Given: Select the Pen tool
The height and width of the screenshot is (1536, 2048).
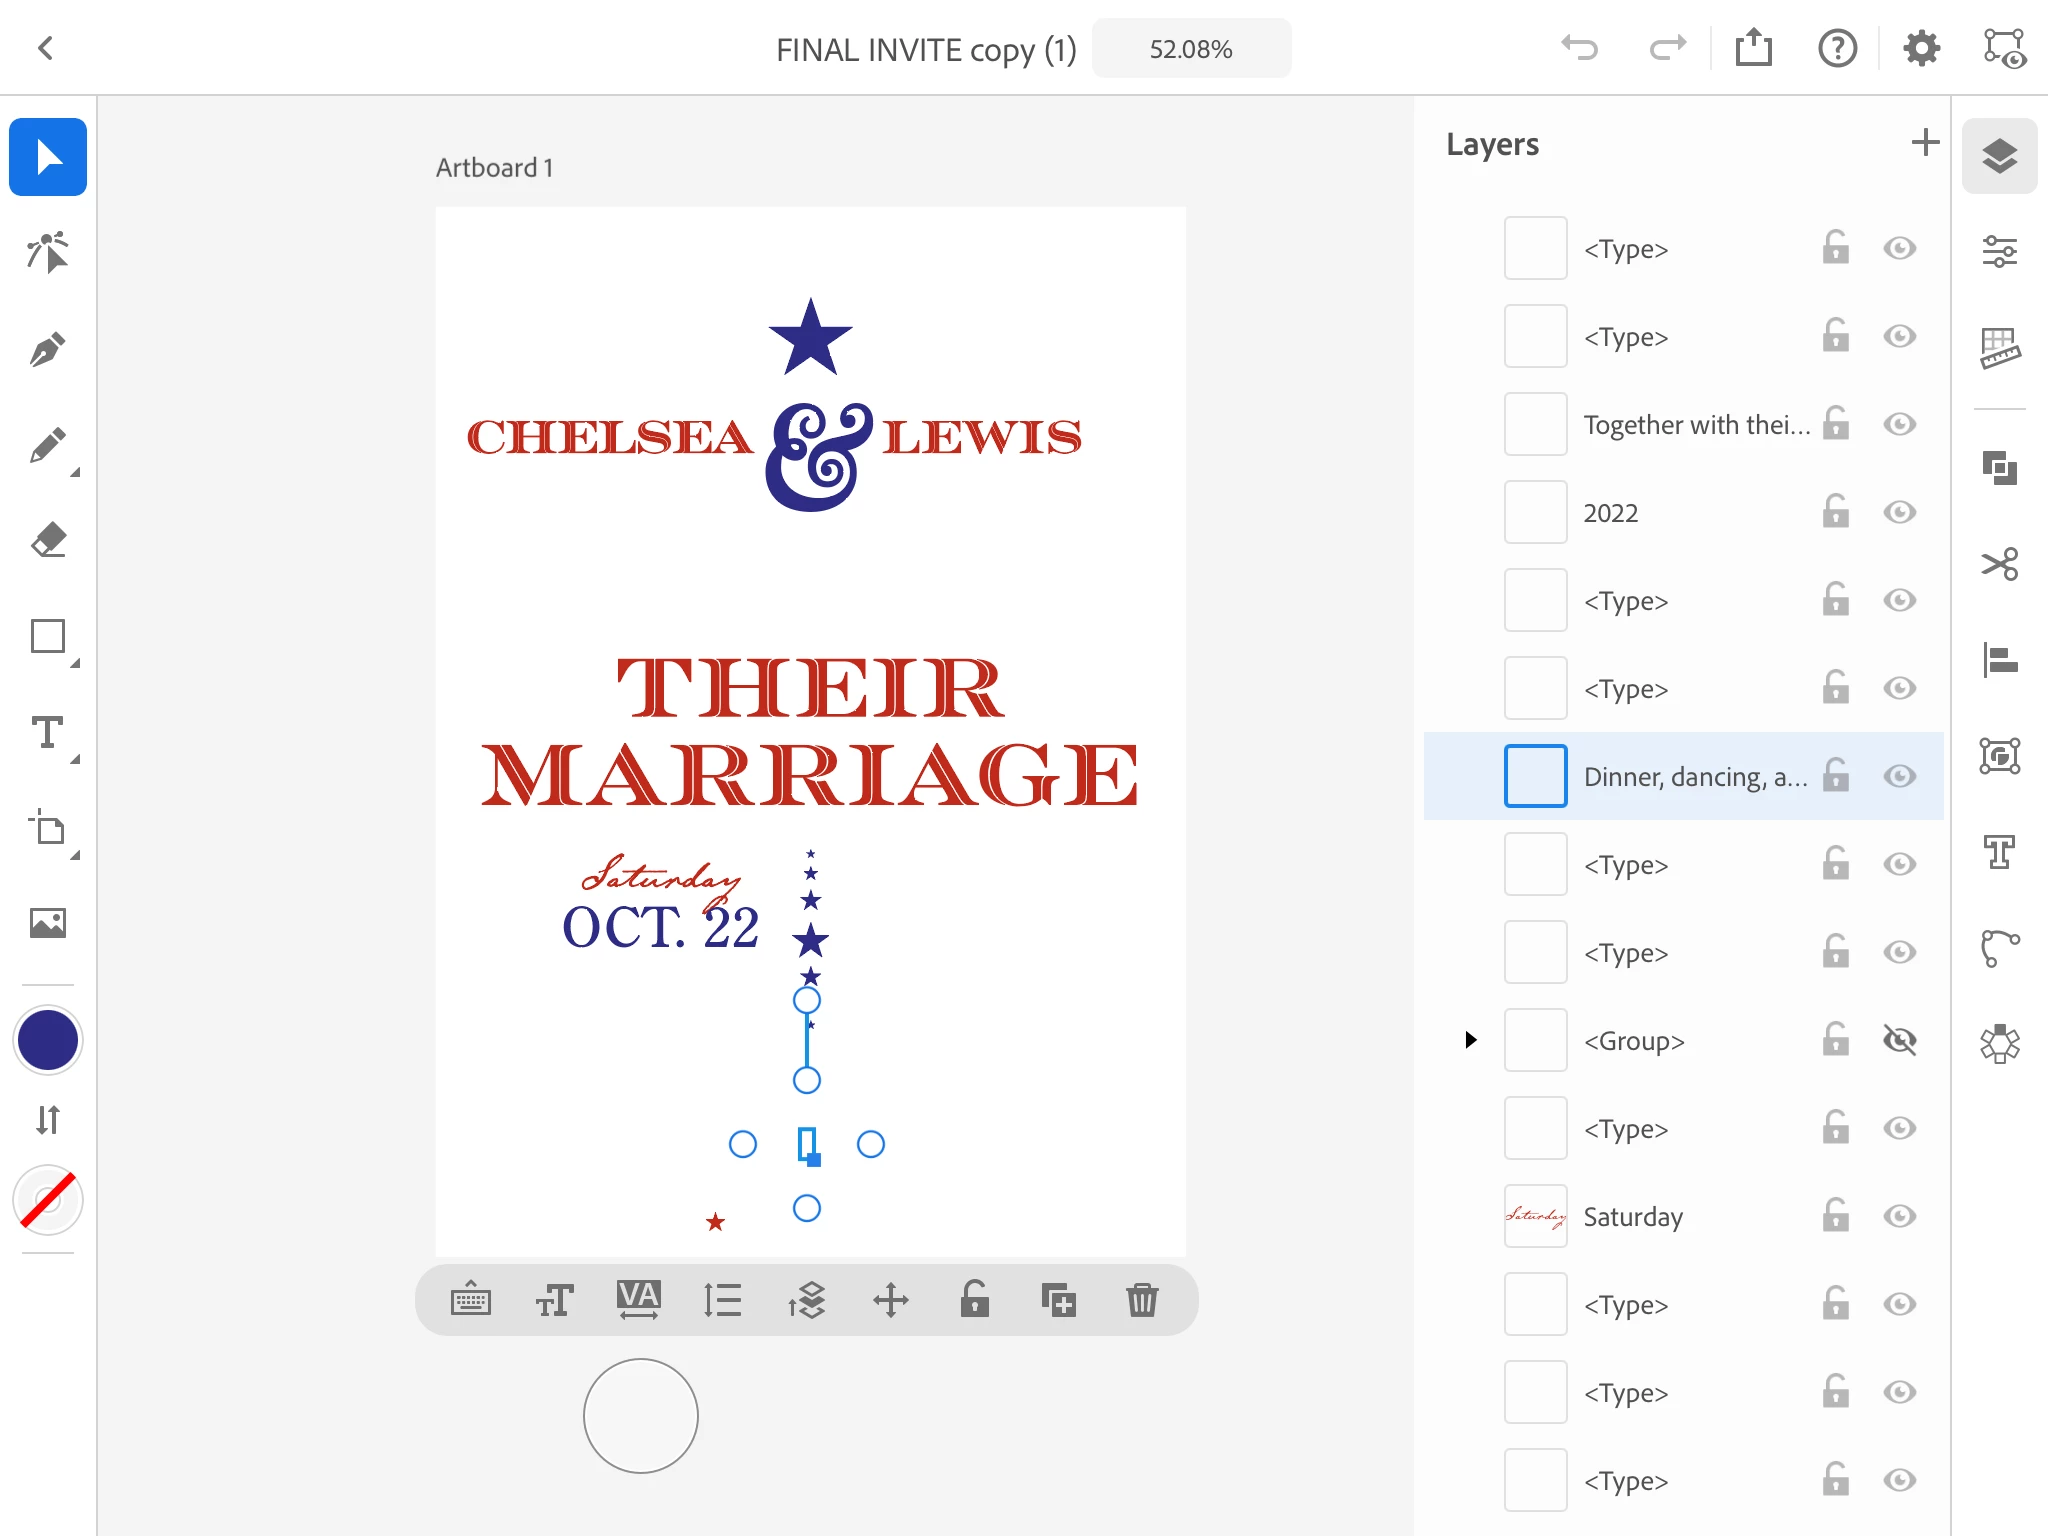Looking at the screenshot, I should coord(47,349).
